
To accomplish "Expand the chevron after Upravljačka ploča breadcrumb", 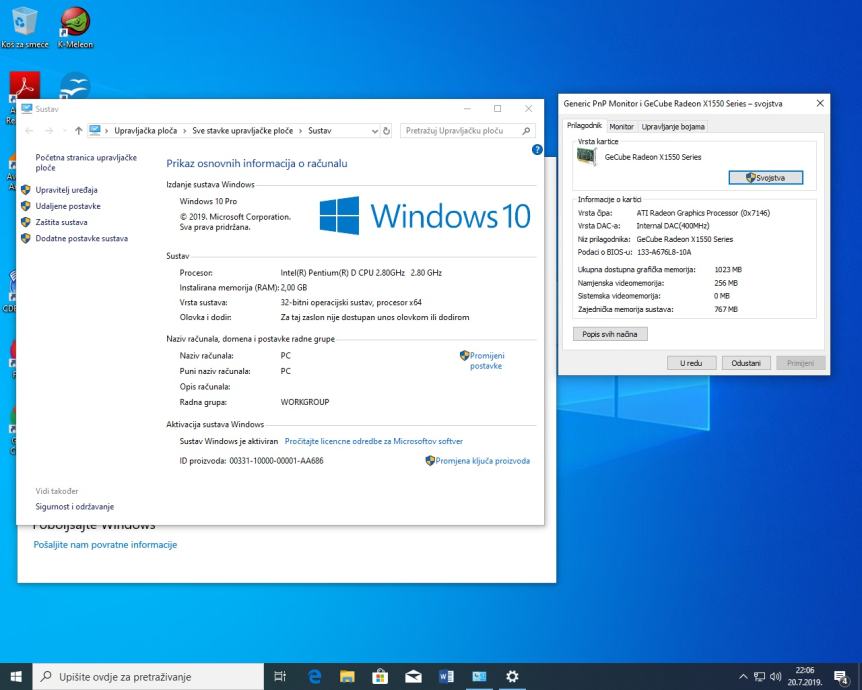I will coord(185,130).
